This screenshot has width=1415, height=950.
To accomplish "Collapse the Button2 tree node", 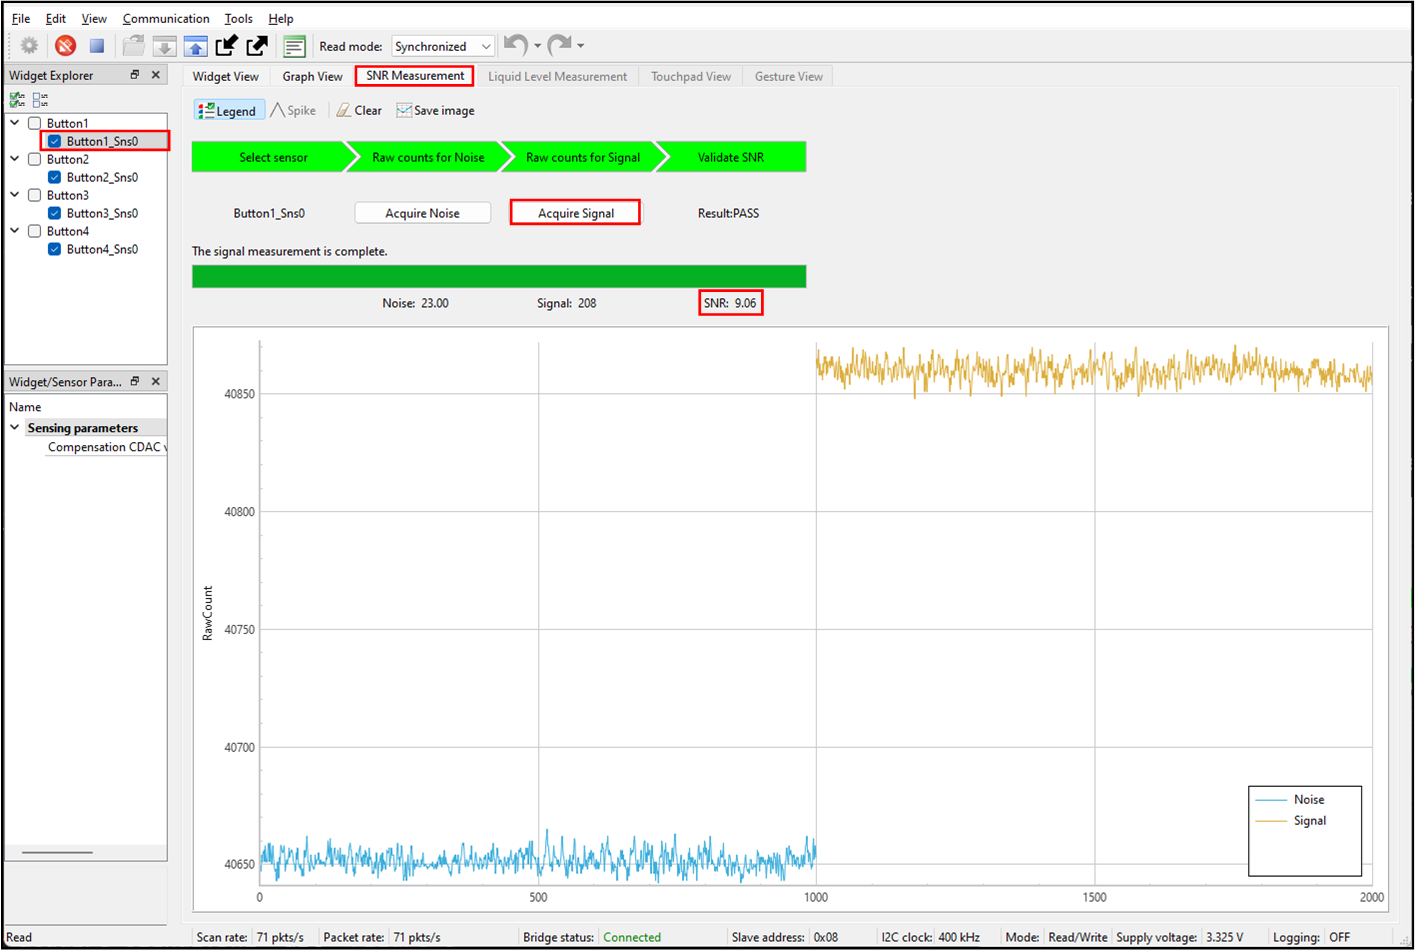I will pos(15,159).
